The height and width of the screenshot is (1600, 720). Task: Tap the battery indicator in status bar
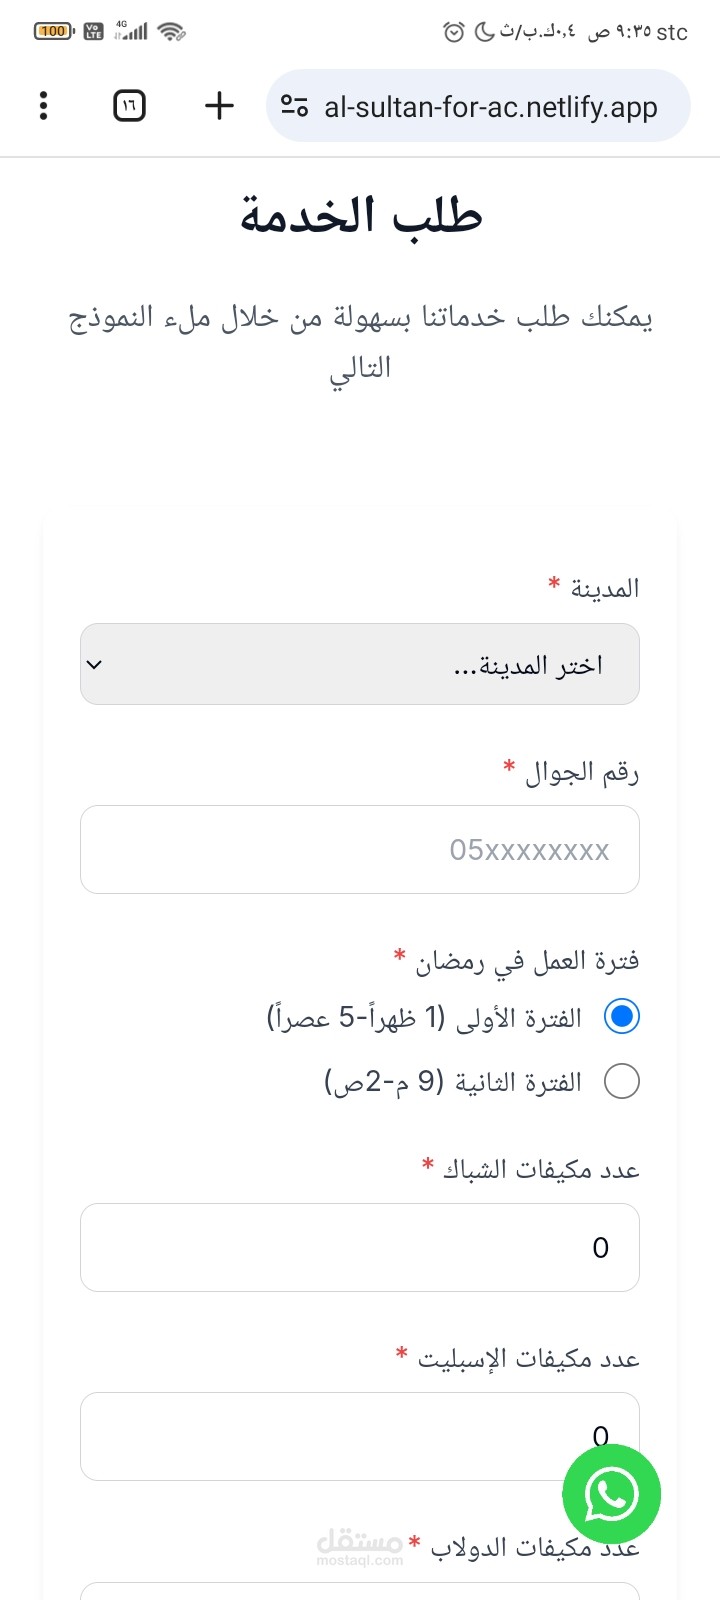point(54,32)
